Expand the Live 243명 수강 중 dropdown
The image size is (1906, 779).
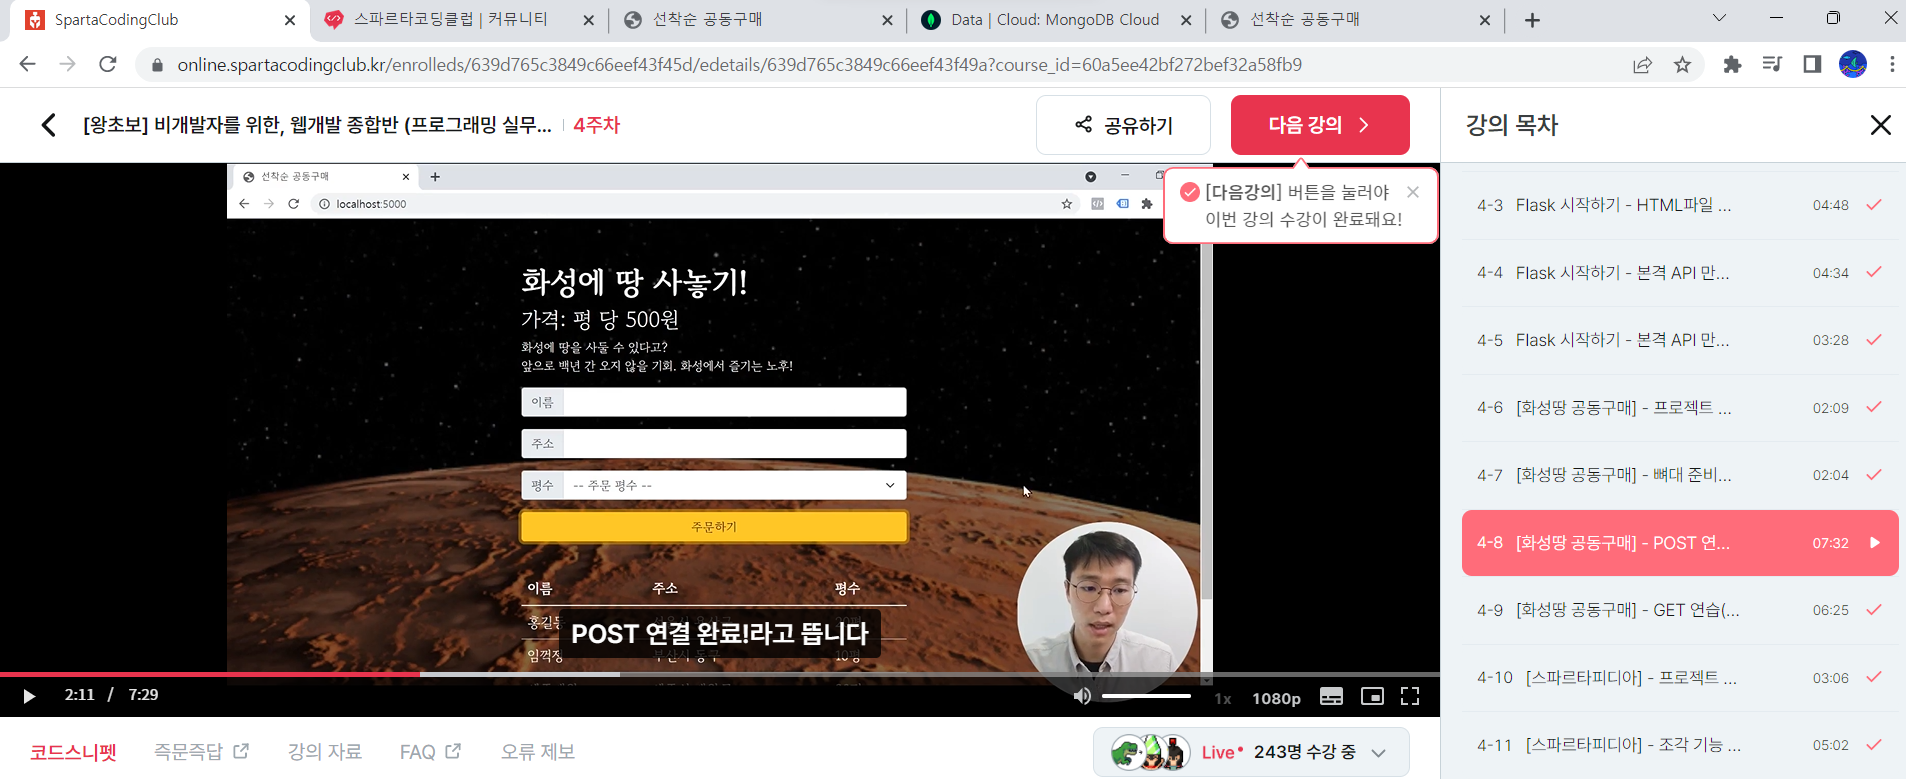[1251, 753]
